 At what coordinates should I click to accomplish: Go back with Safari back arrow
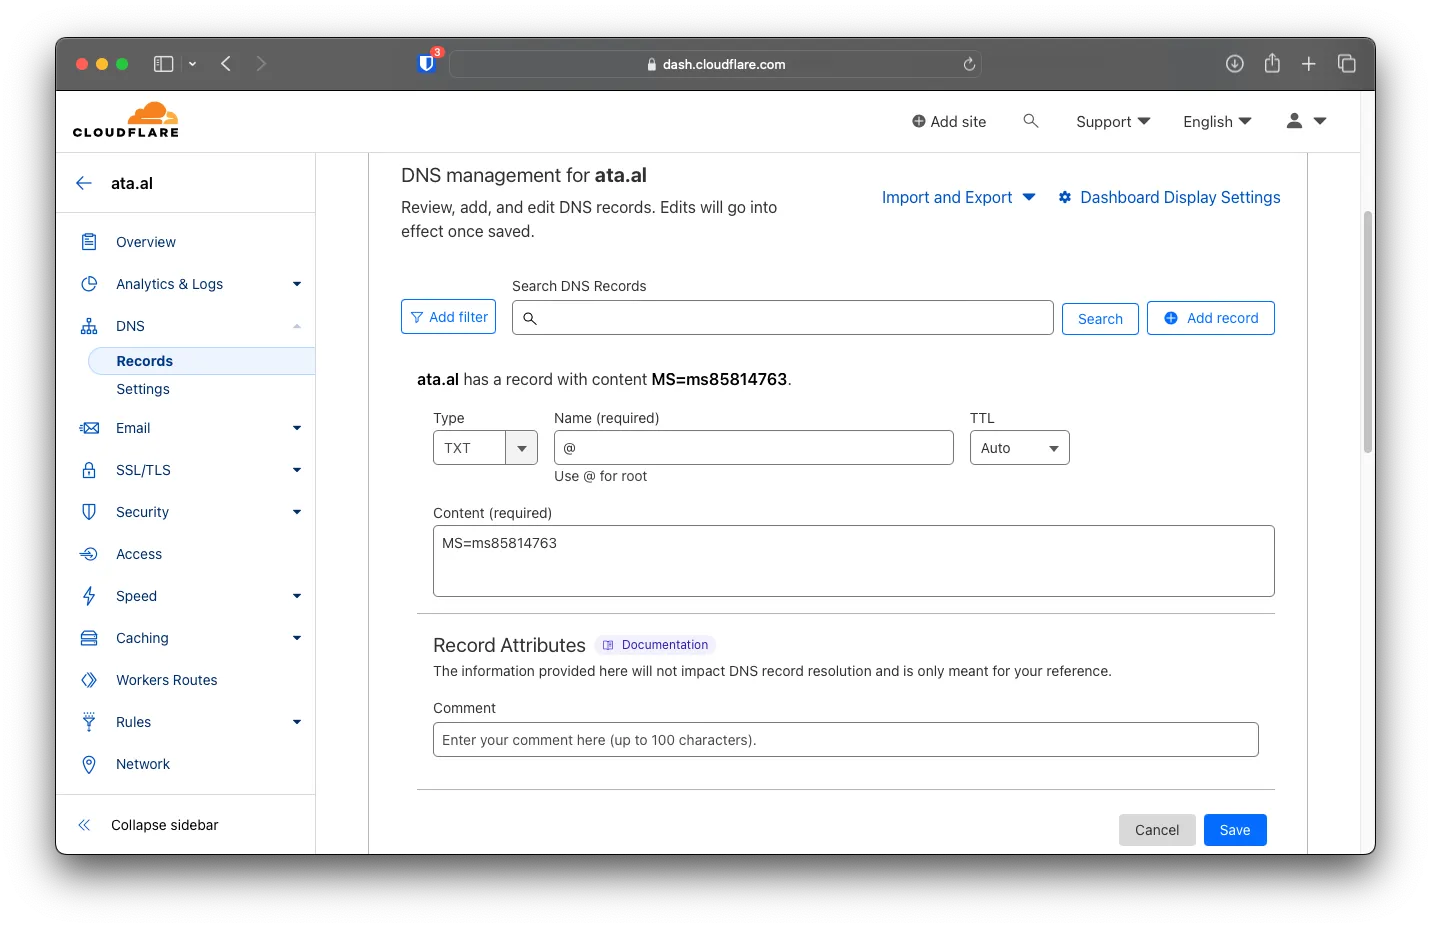226,64
